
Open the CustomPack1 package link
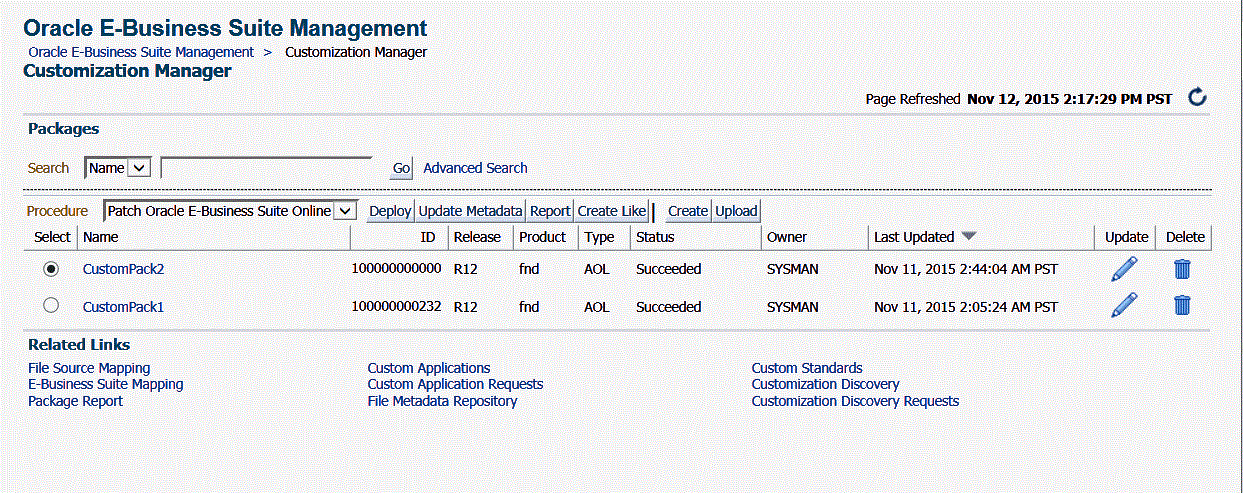123,307
